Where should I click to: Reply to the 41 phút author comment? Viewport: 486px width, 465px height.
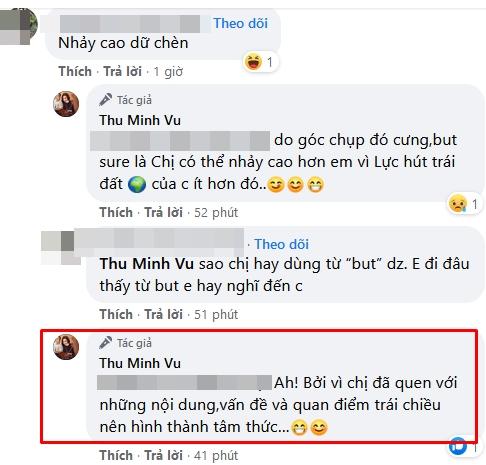(163, 455)
